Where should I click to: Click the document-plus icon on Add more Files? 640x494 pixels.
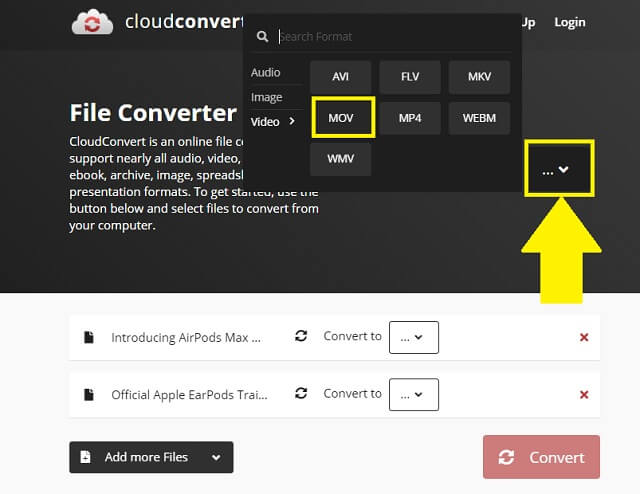(85, 457)
